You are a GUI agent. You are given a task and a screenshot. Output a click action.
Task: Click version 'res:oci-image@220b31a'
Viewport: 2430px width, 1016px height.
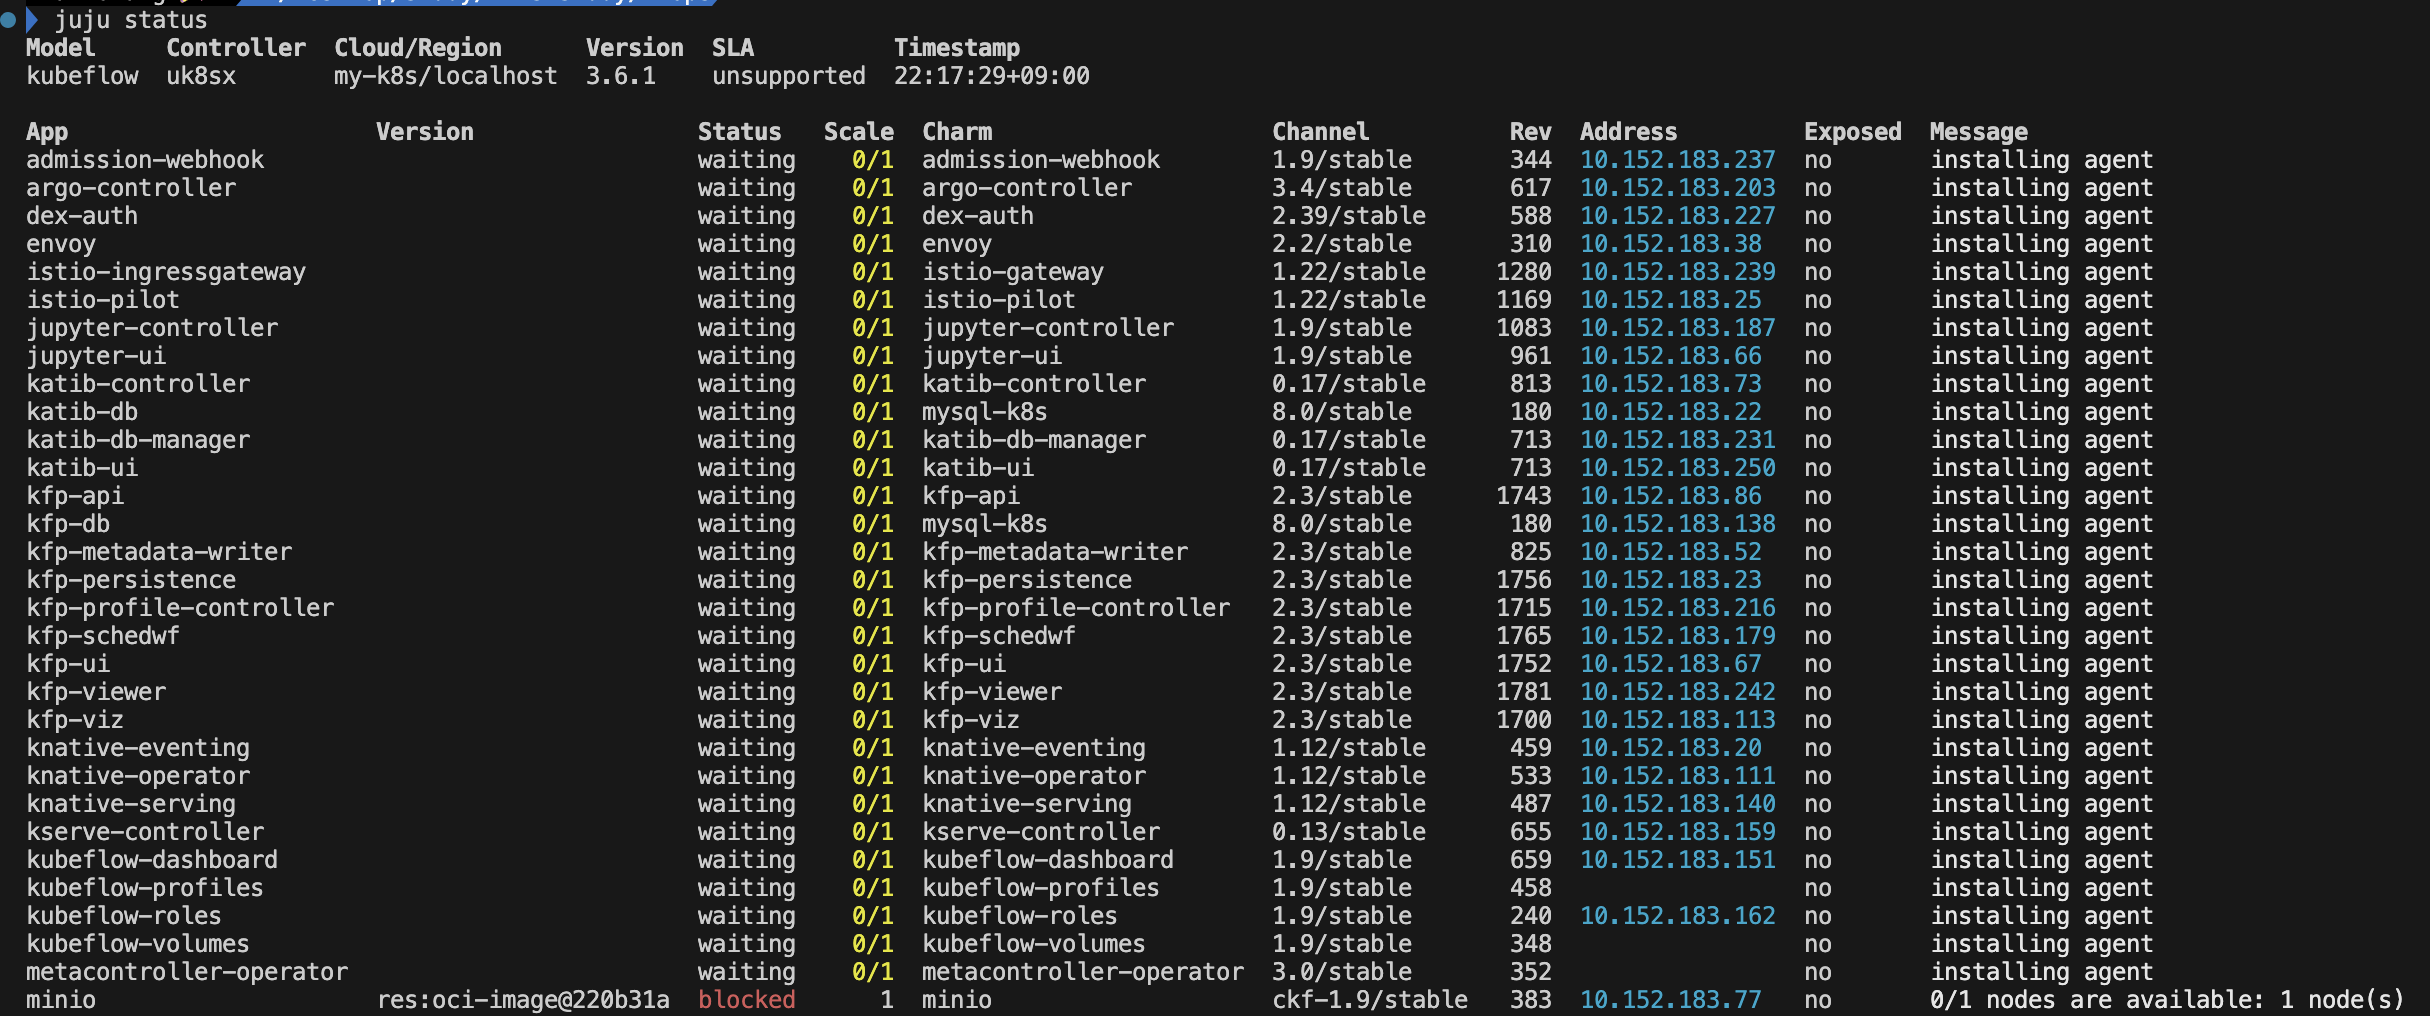[523, 1000]
